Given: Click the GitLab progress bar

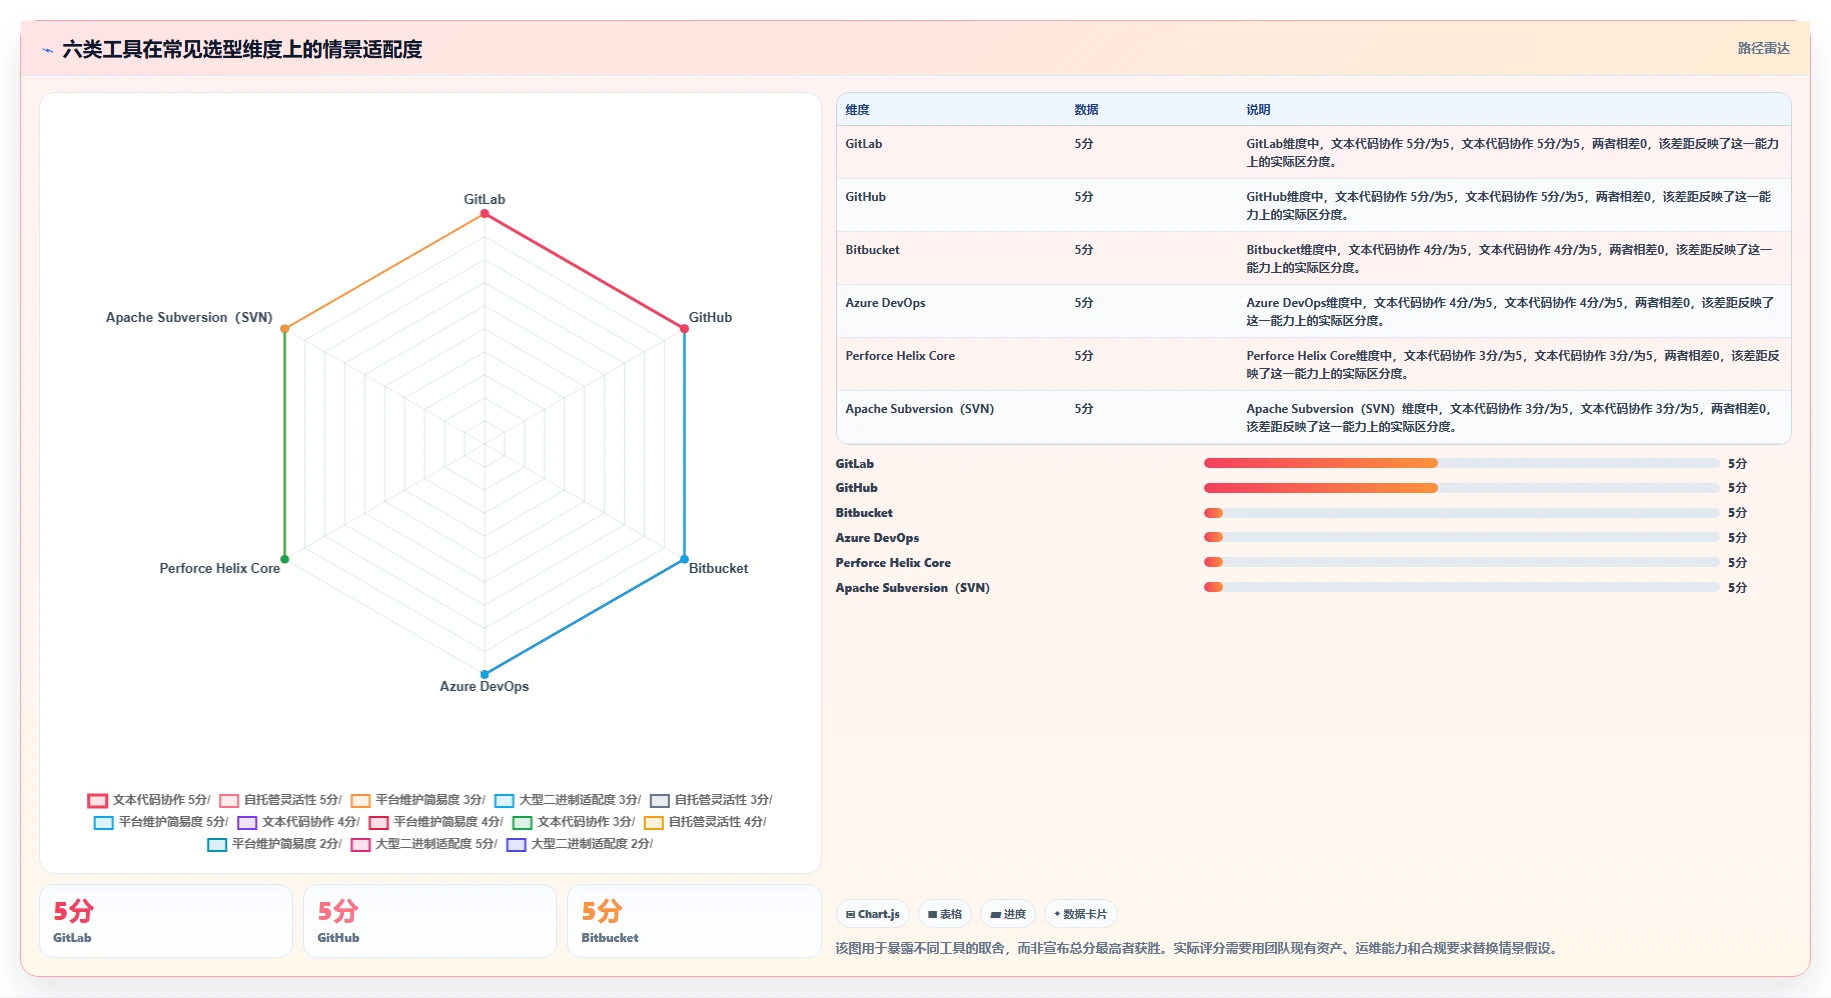Looking at the screenshot, I should click(1461, 463).
